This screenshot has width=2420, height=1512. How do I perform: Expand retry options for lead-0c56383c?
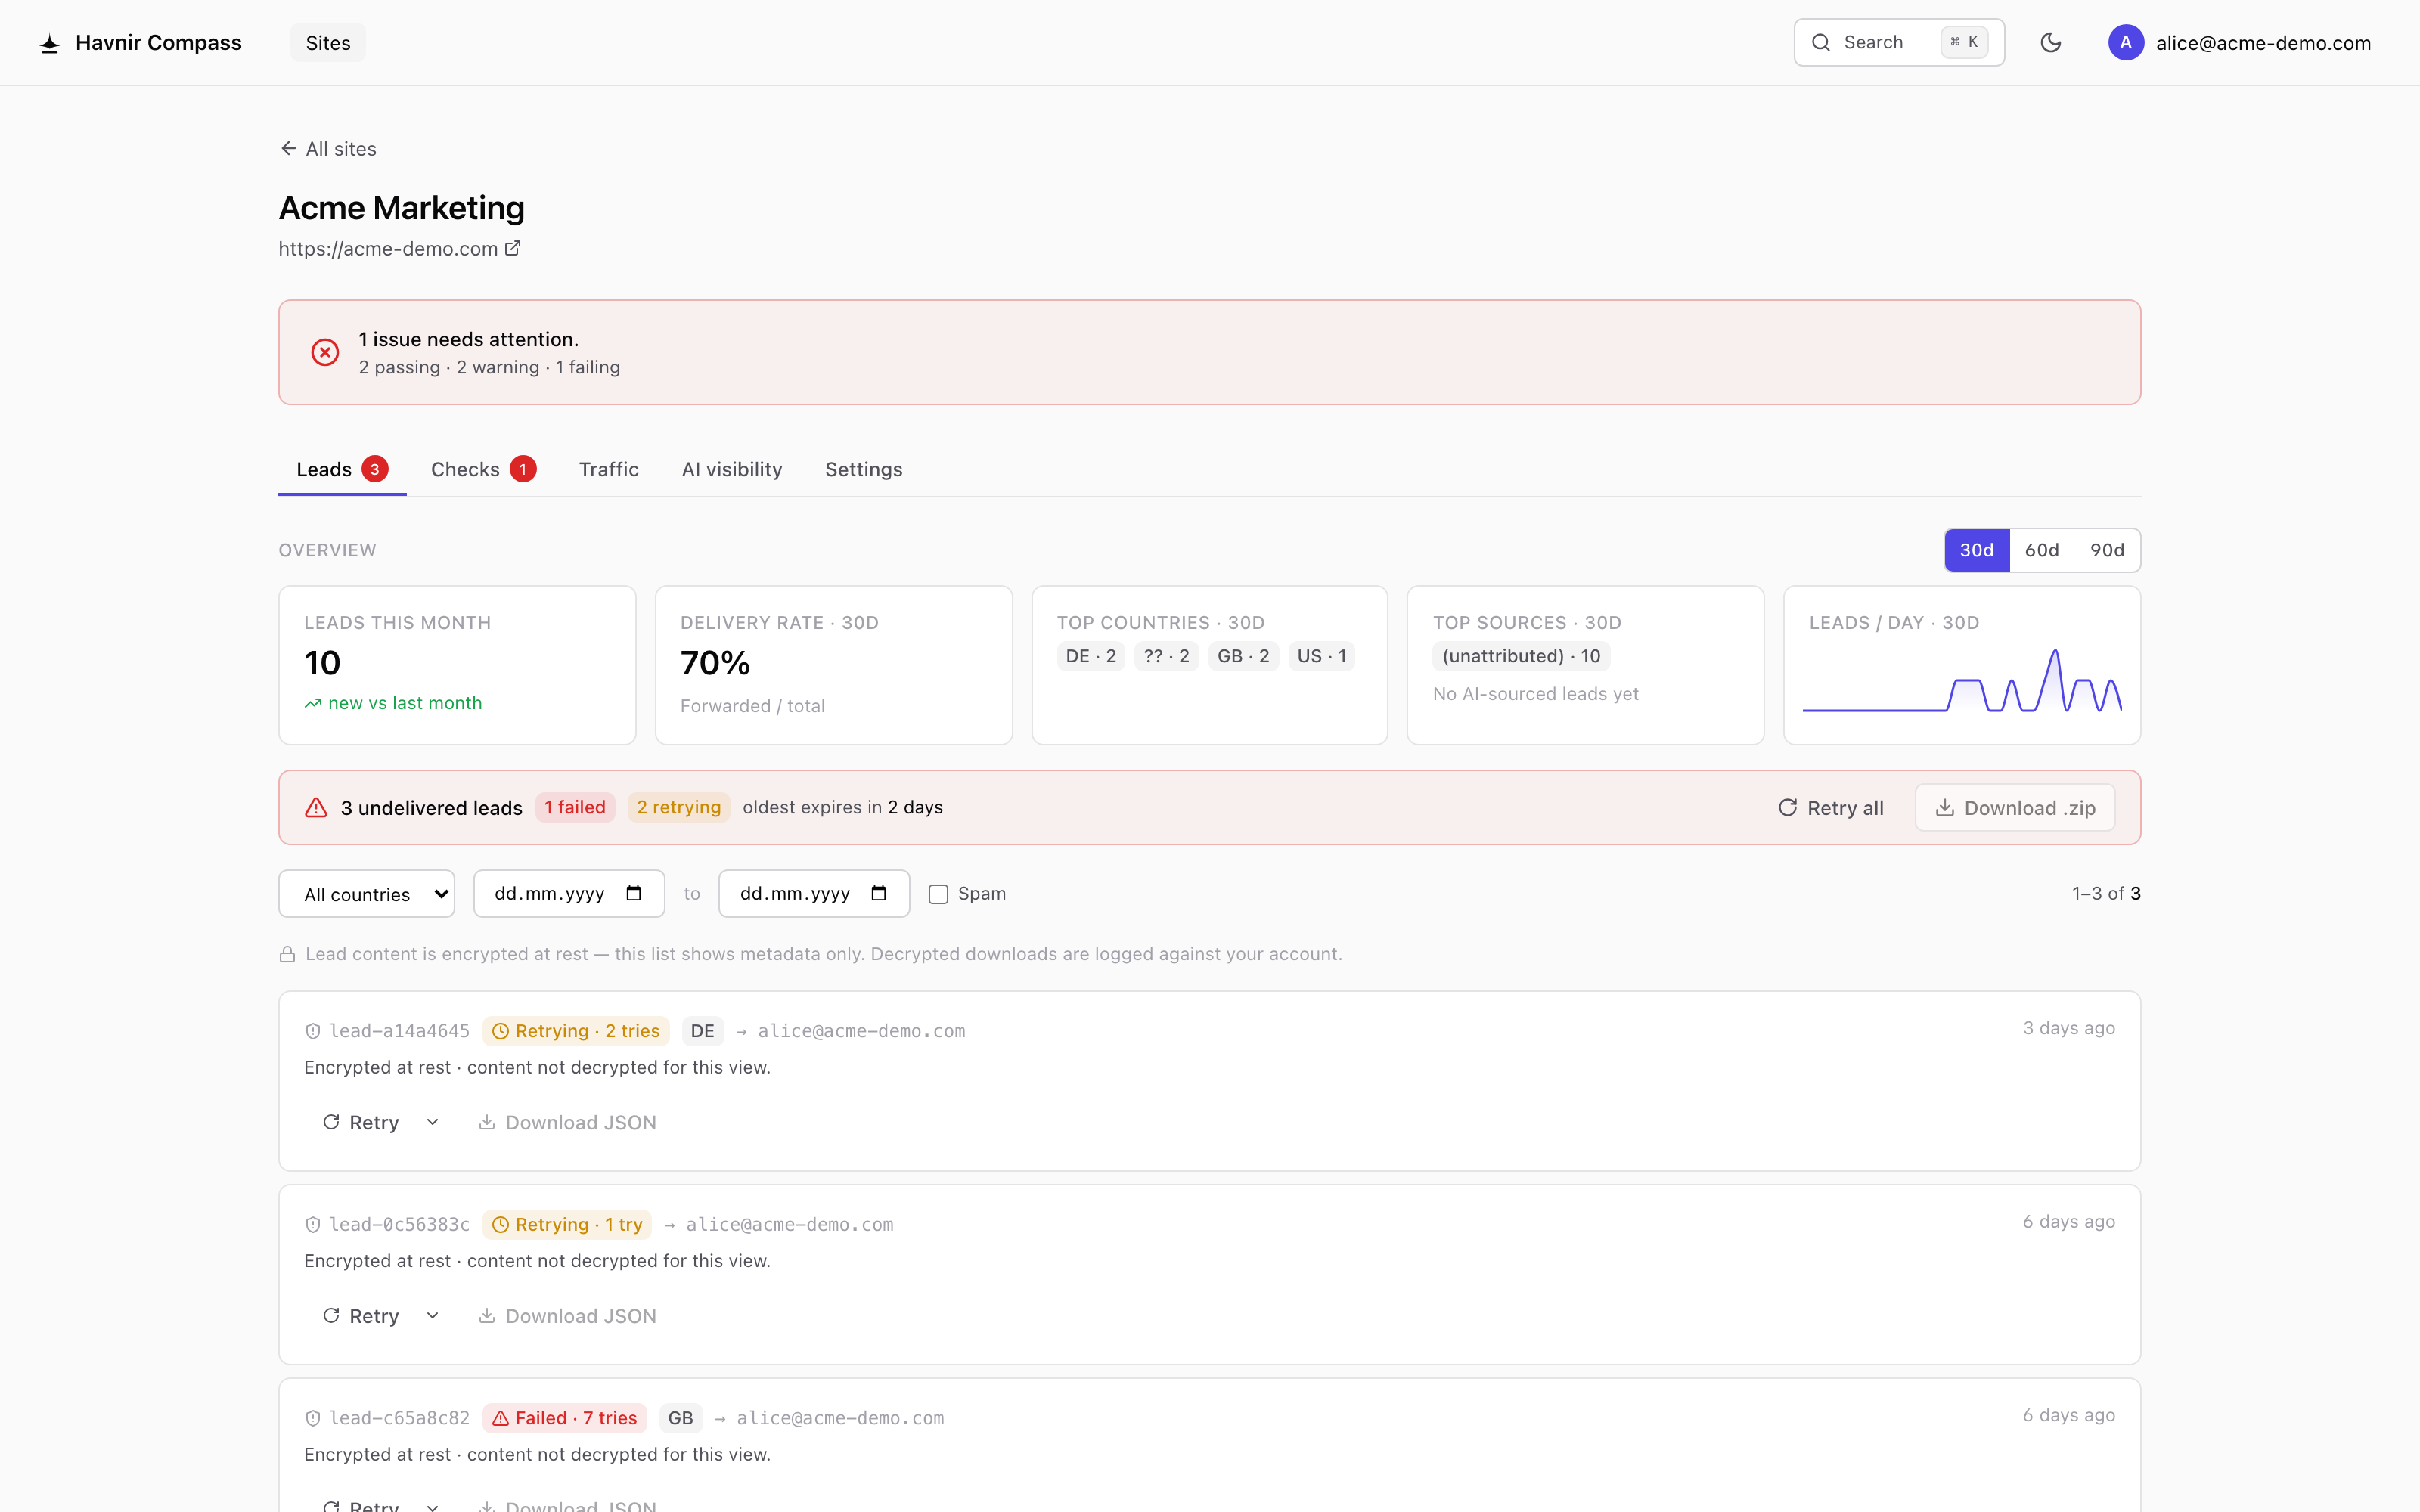432,1316
